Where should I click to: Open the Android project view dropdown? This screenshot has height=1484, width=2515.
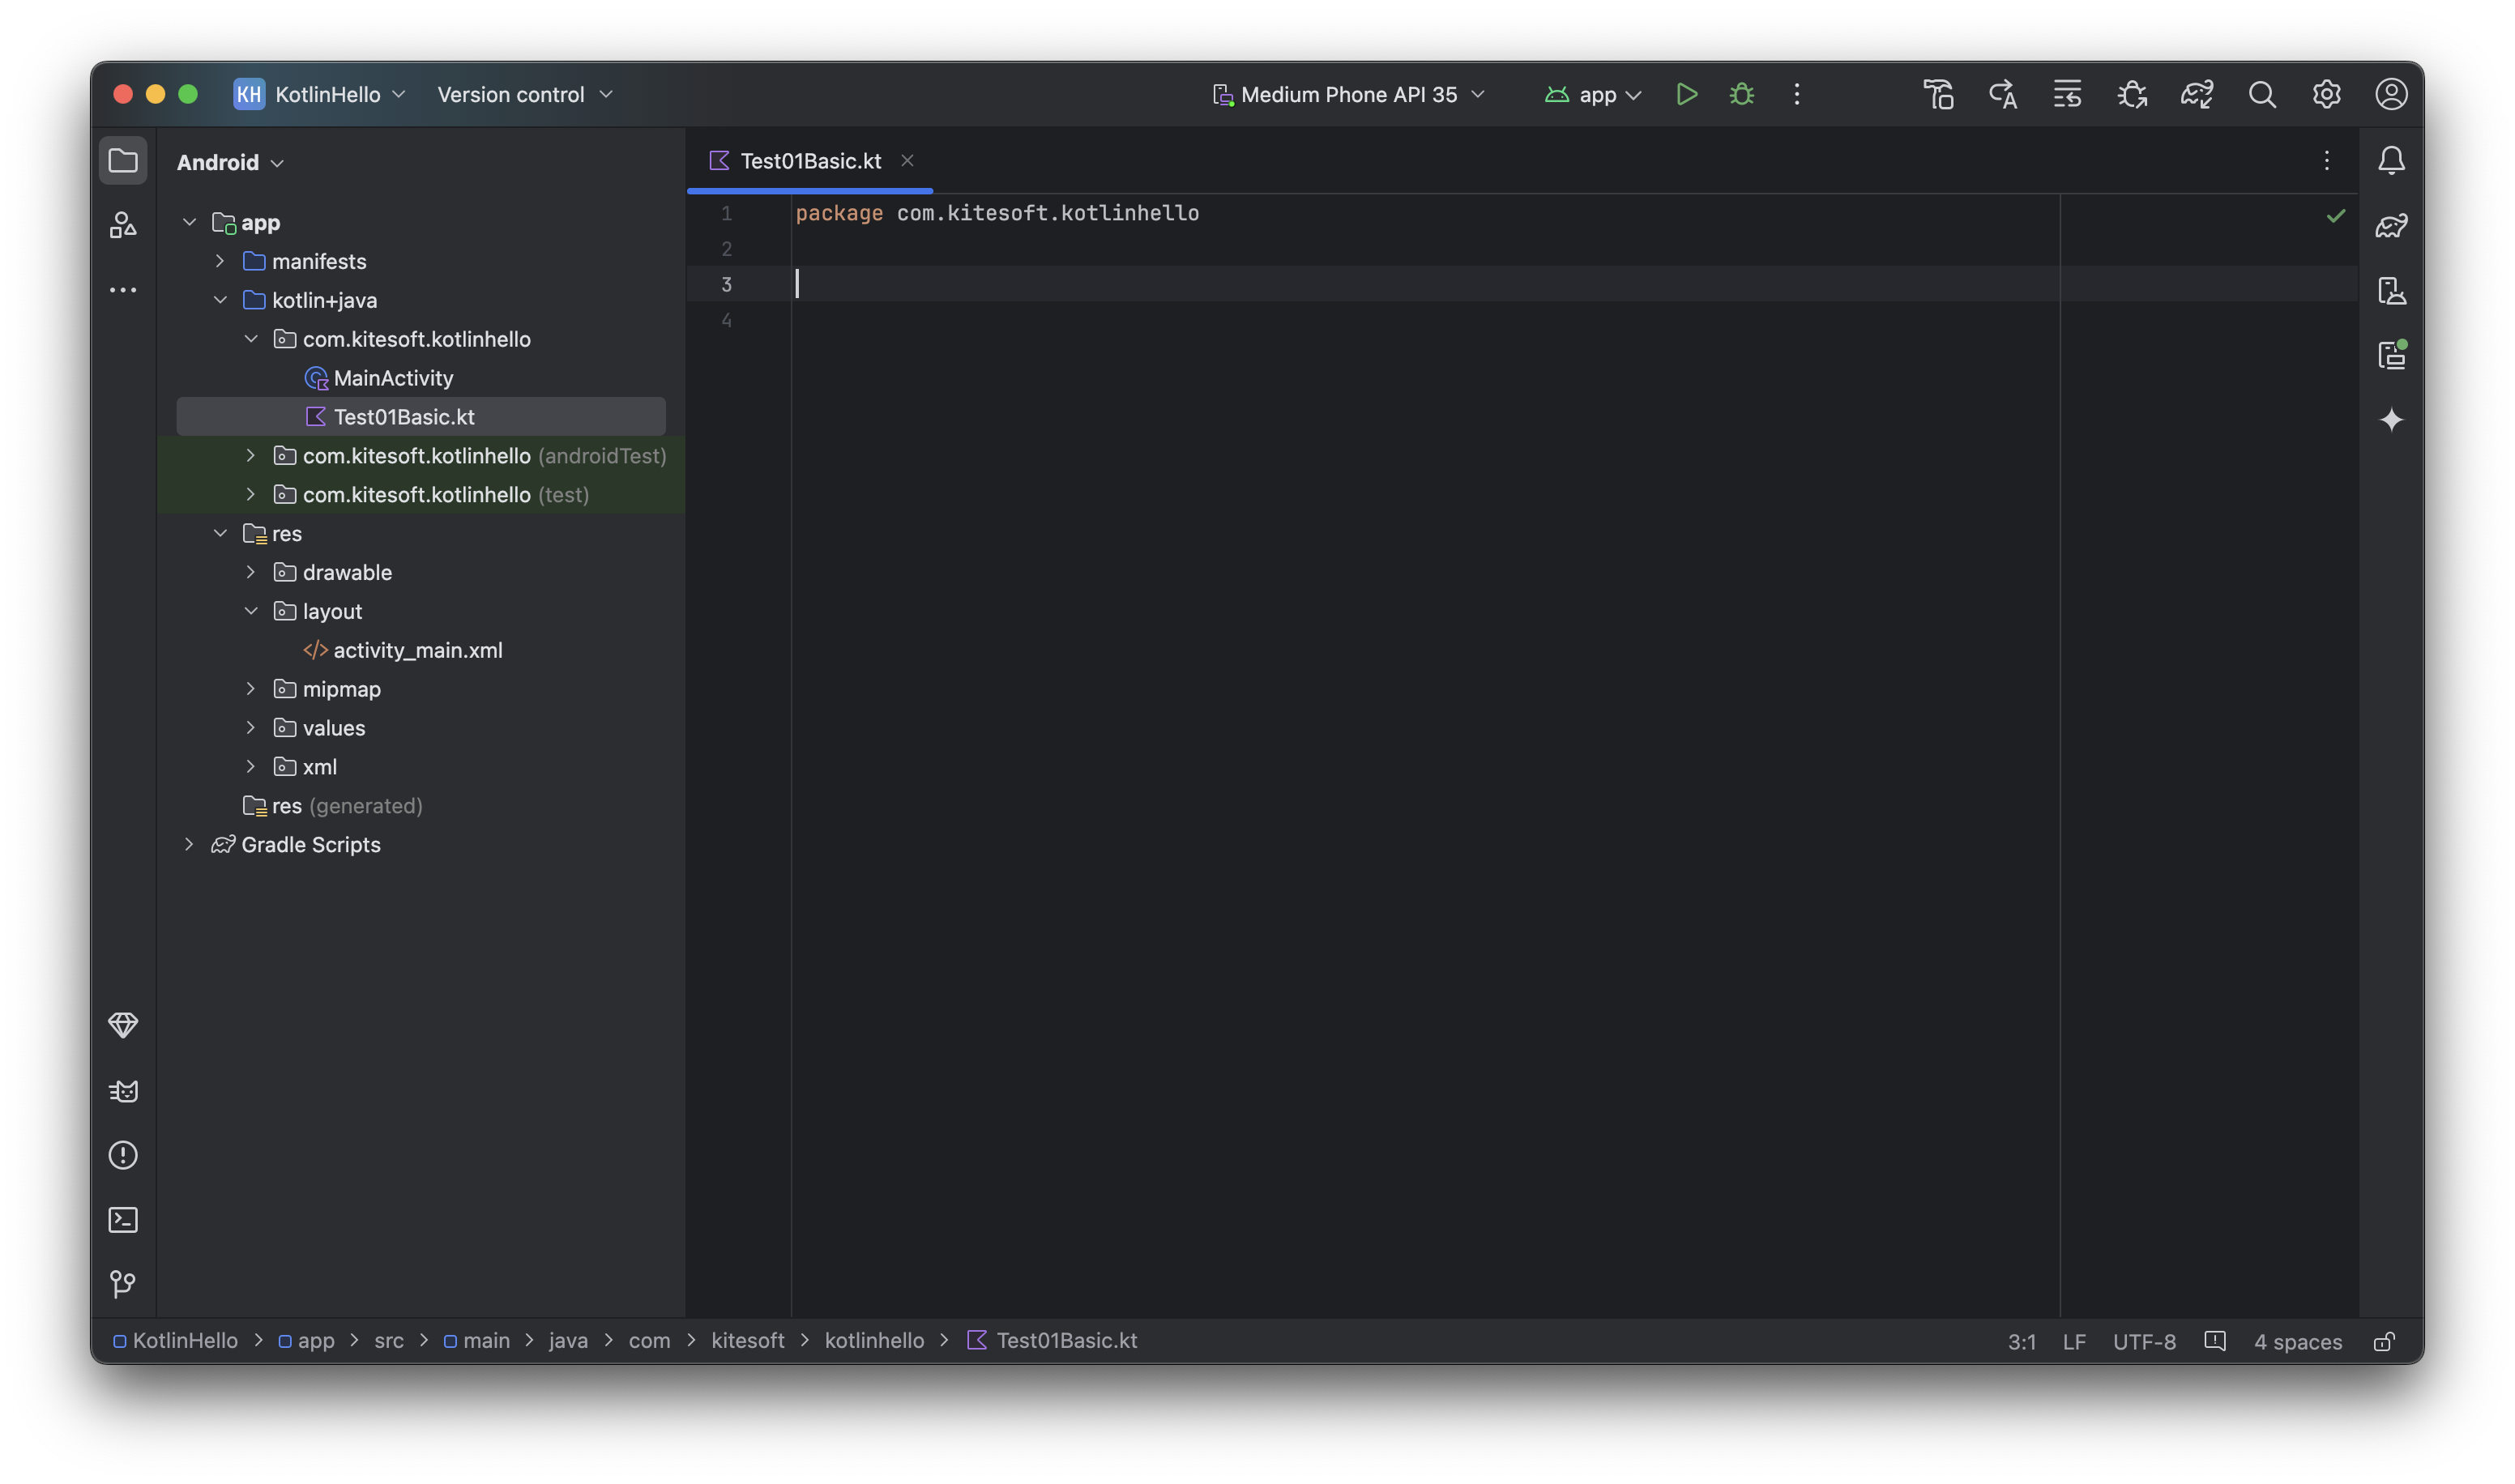point(230,162)
